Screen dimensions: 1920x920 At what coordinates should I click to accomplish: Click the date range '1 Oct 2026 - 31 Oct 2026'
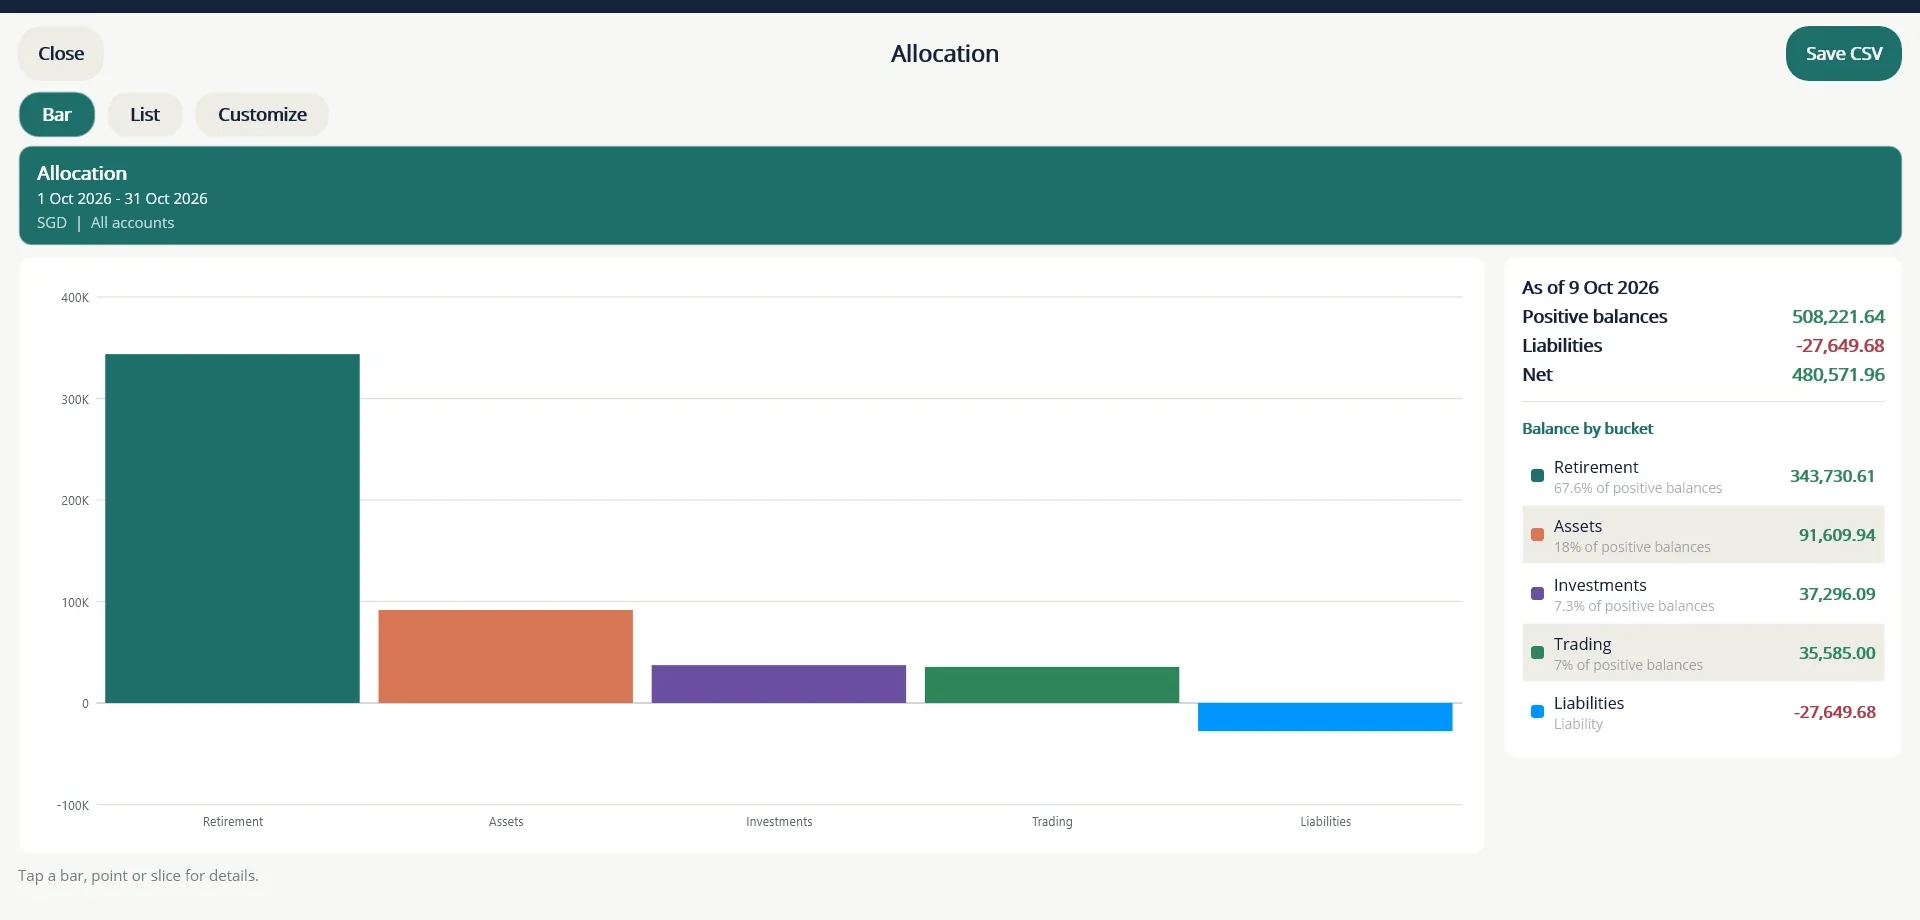(x=122, y=199)
